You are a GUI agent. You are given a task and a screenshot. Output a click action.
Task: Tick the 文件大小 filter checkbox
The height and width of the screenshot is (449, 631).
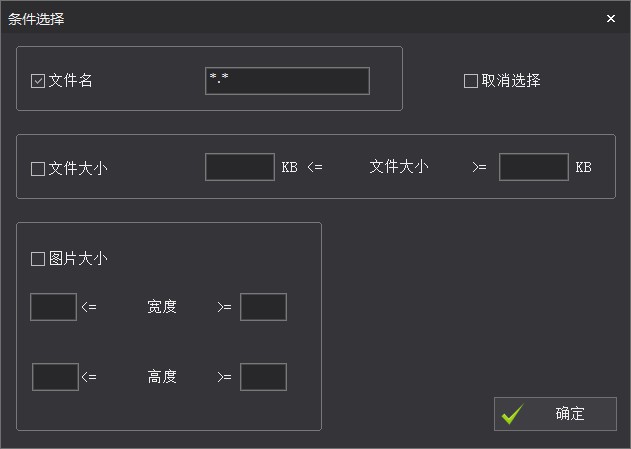[38, 169]
